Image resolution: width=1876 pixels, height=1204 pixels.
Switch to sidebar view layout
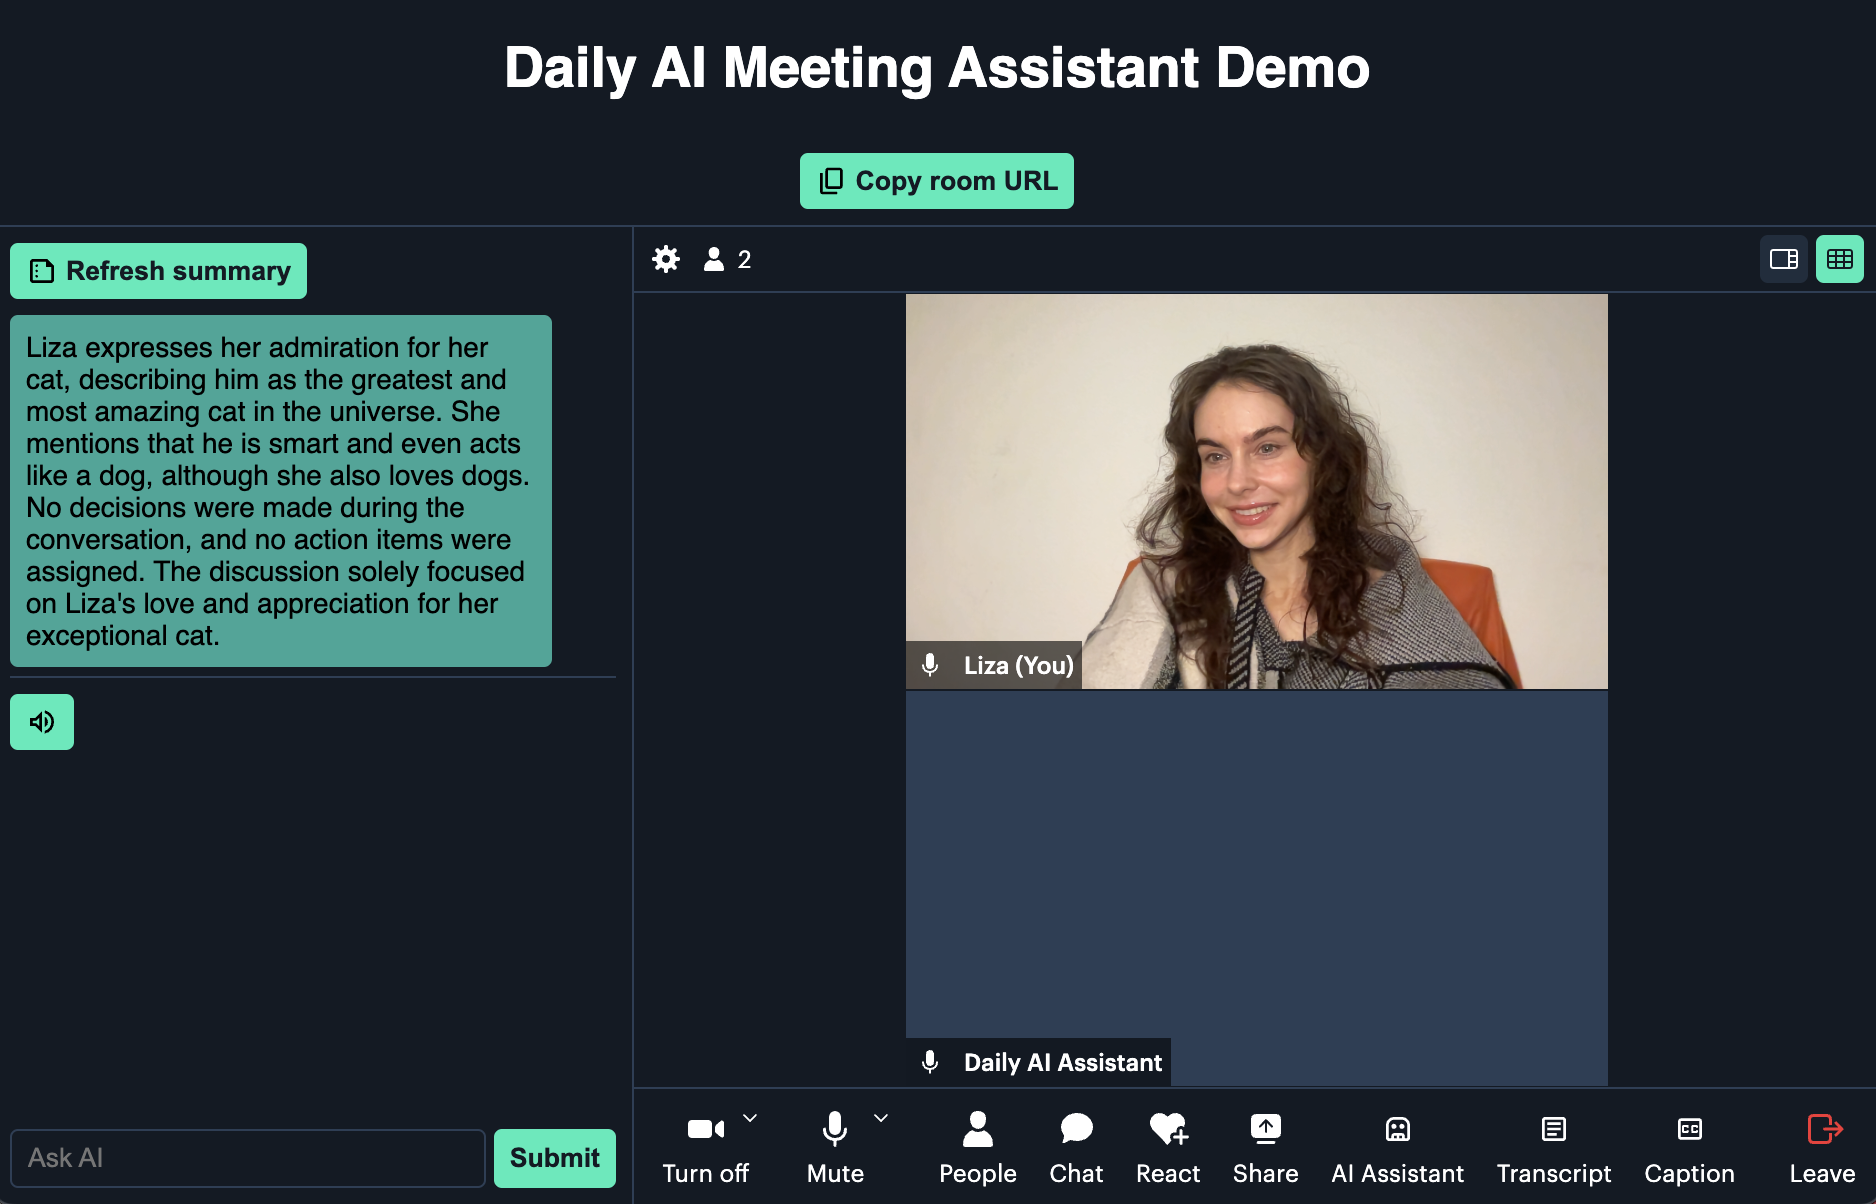coord(1783,259)
